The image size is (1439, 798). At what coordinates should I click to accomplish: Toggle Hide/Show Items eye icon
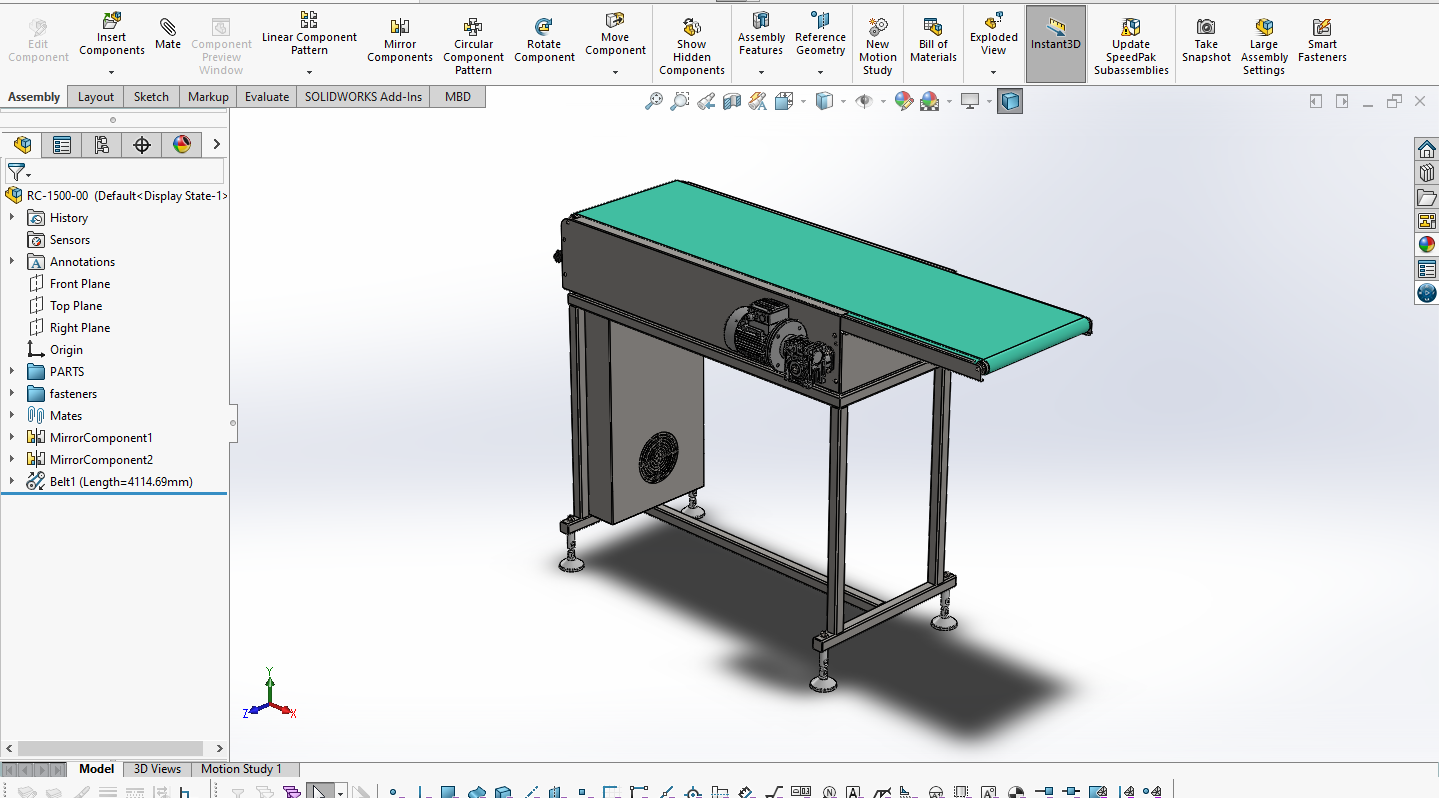tap(864, 101)
